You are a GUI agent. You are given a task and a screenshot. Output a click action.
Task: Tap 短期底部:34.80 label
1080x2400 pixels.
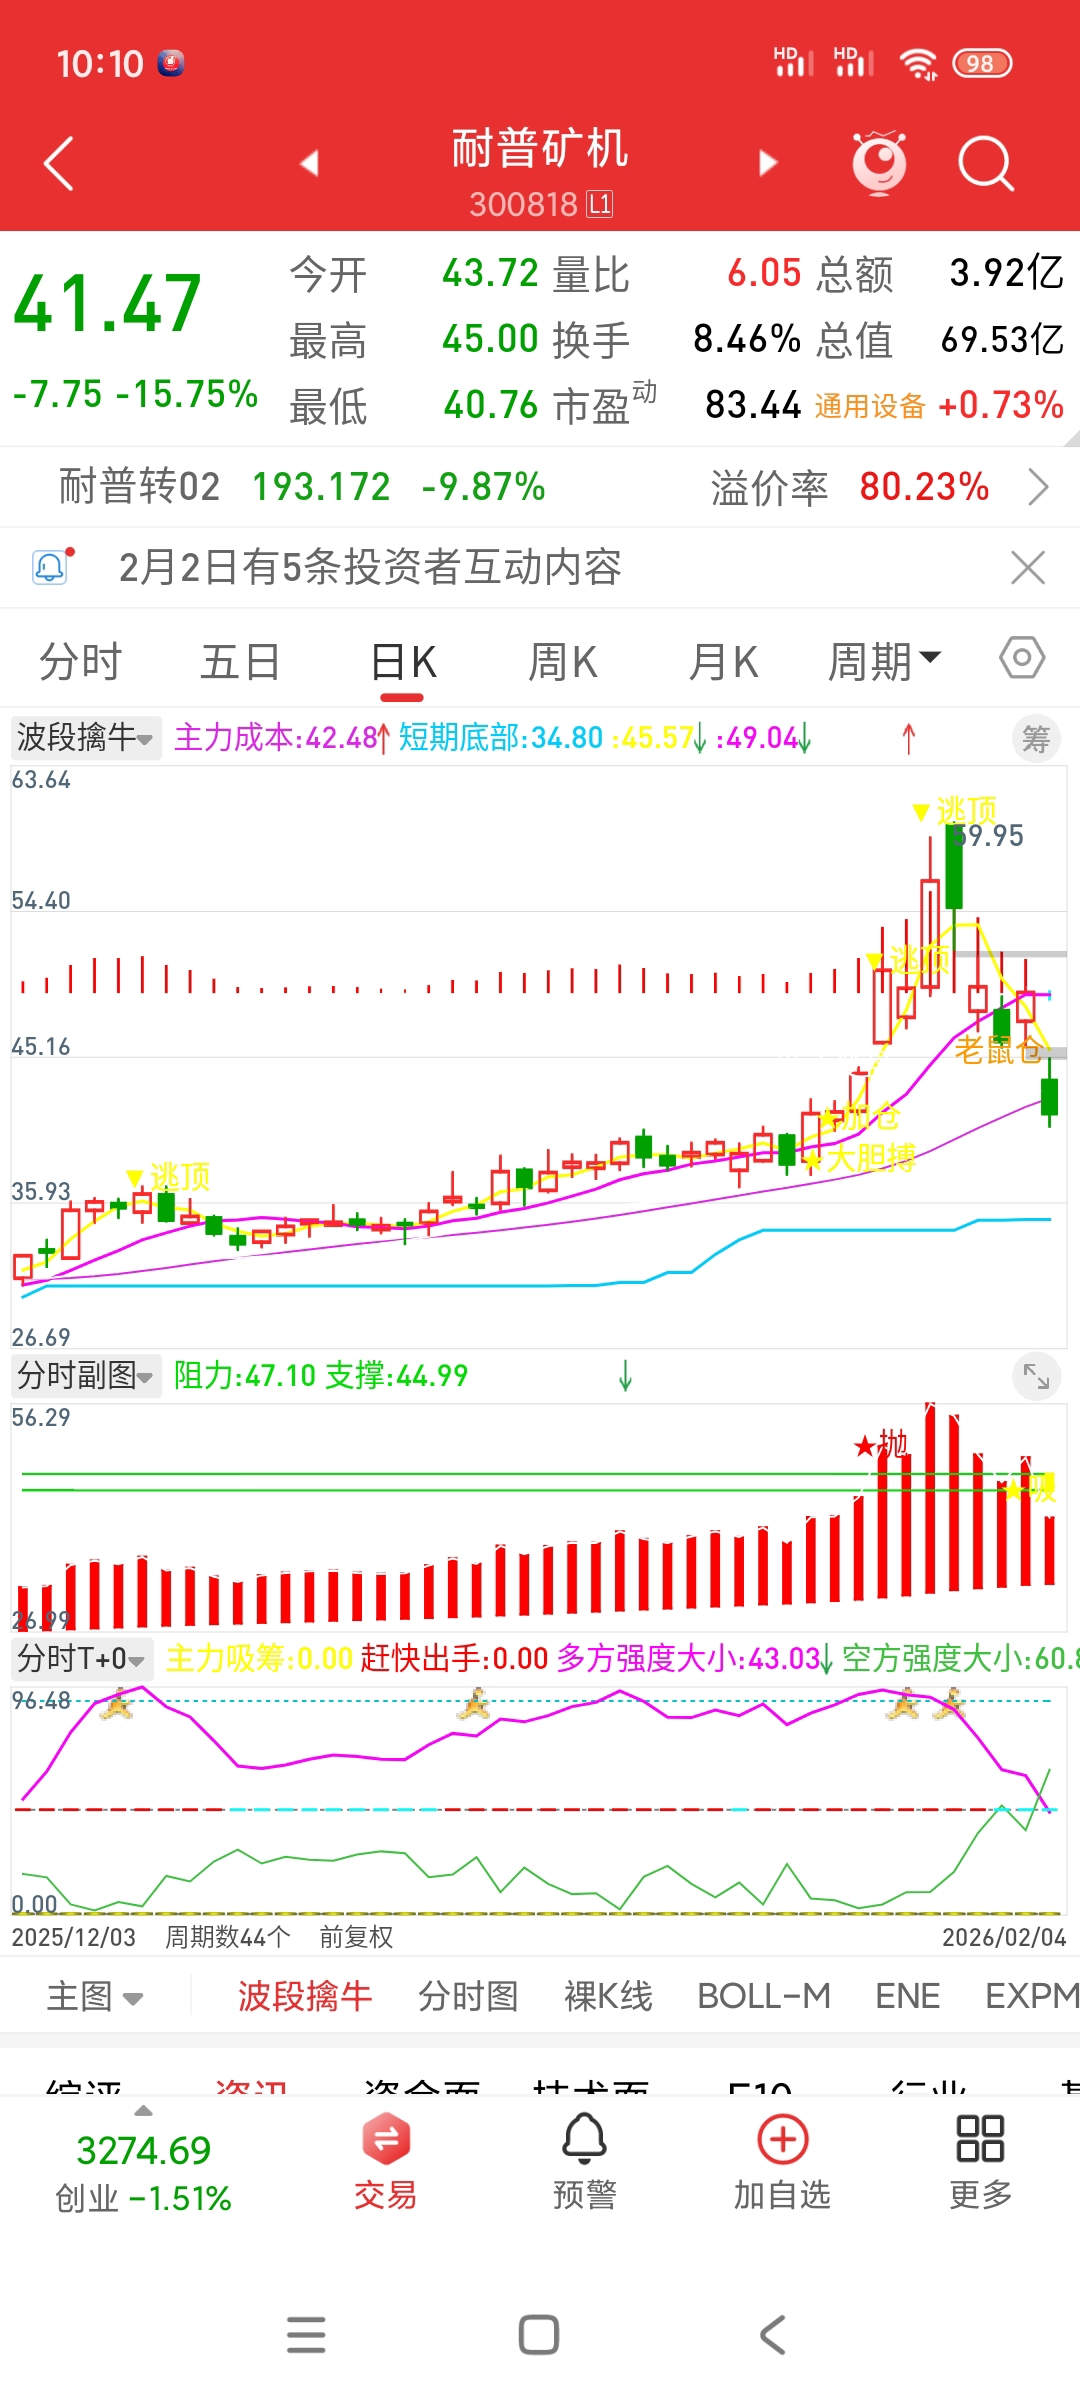click(501, 738)
